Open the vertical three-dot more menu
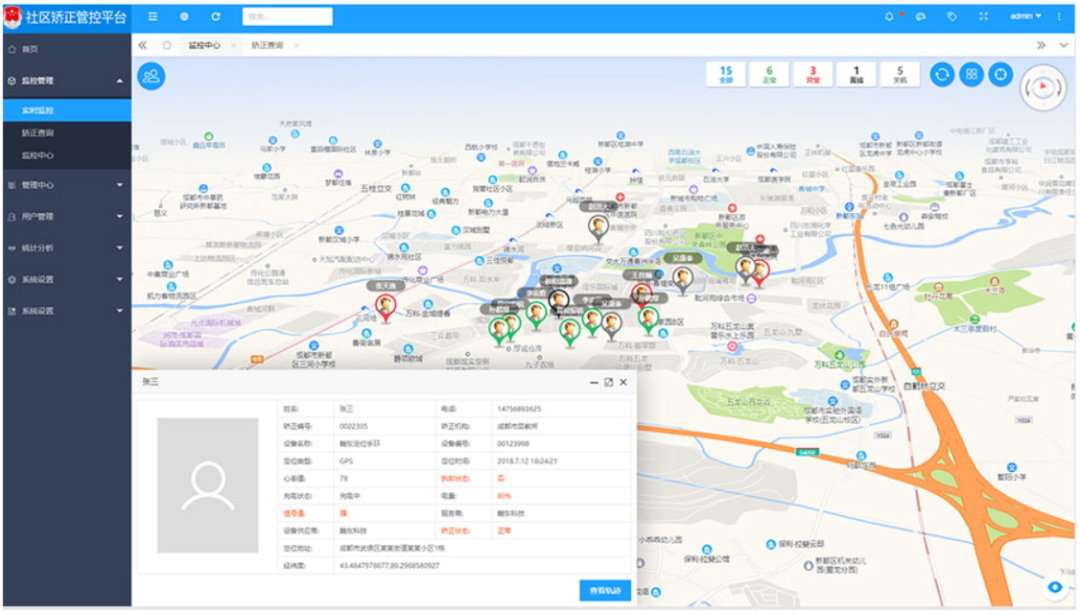Image resolution: width=1080 pixels, height=613 pixels. pos(1059,17)
